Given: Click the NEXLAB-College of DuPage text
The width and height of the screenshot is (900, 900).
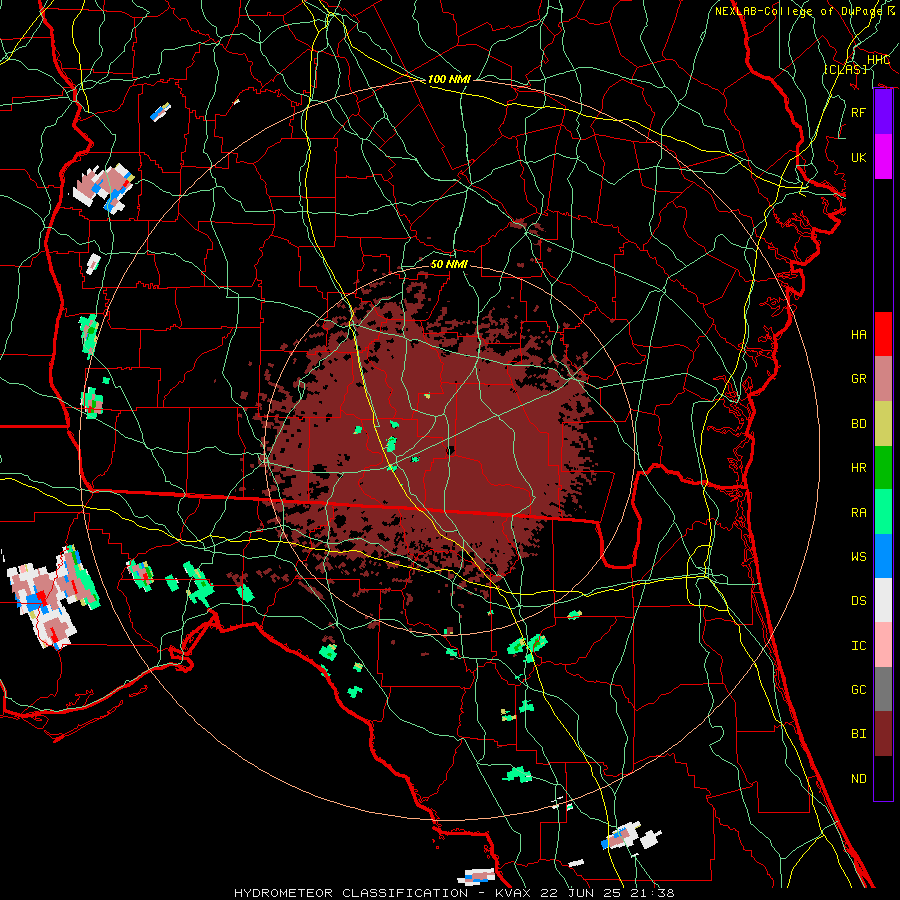Looking at the screenshot, I should pyautogui.click(x=798, y=11).
